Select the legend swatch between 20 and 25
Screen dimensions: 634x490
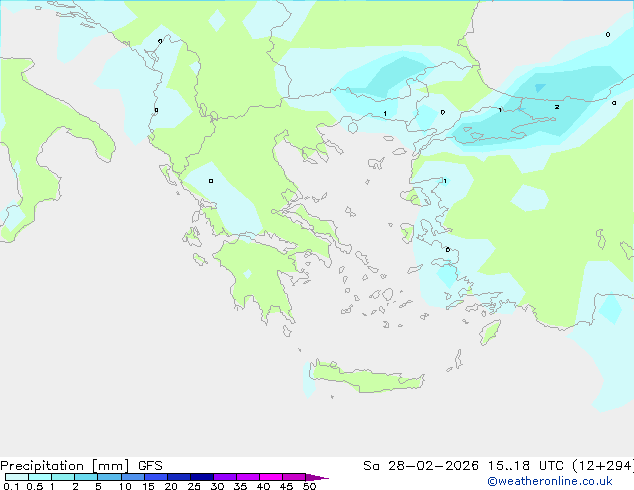(x=178, y=477)
